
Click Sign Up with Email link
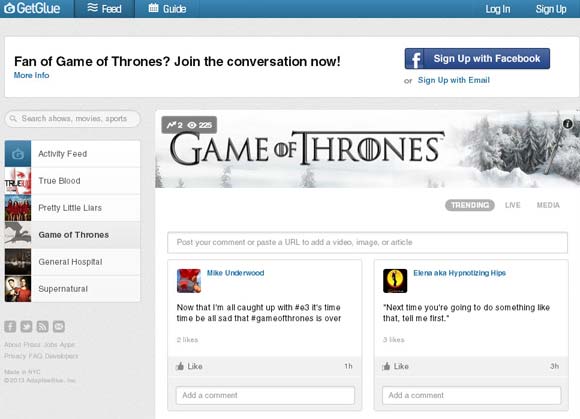coord(453,80)
